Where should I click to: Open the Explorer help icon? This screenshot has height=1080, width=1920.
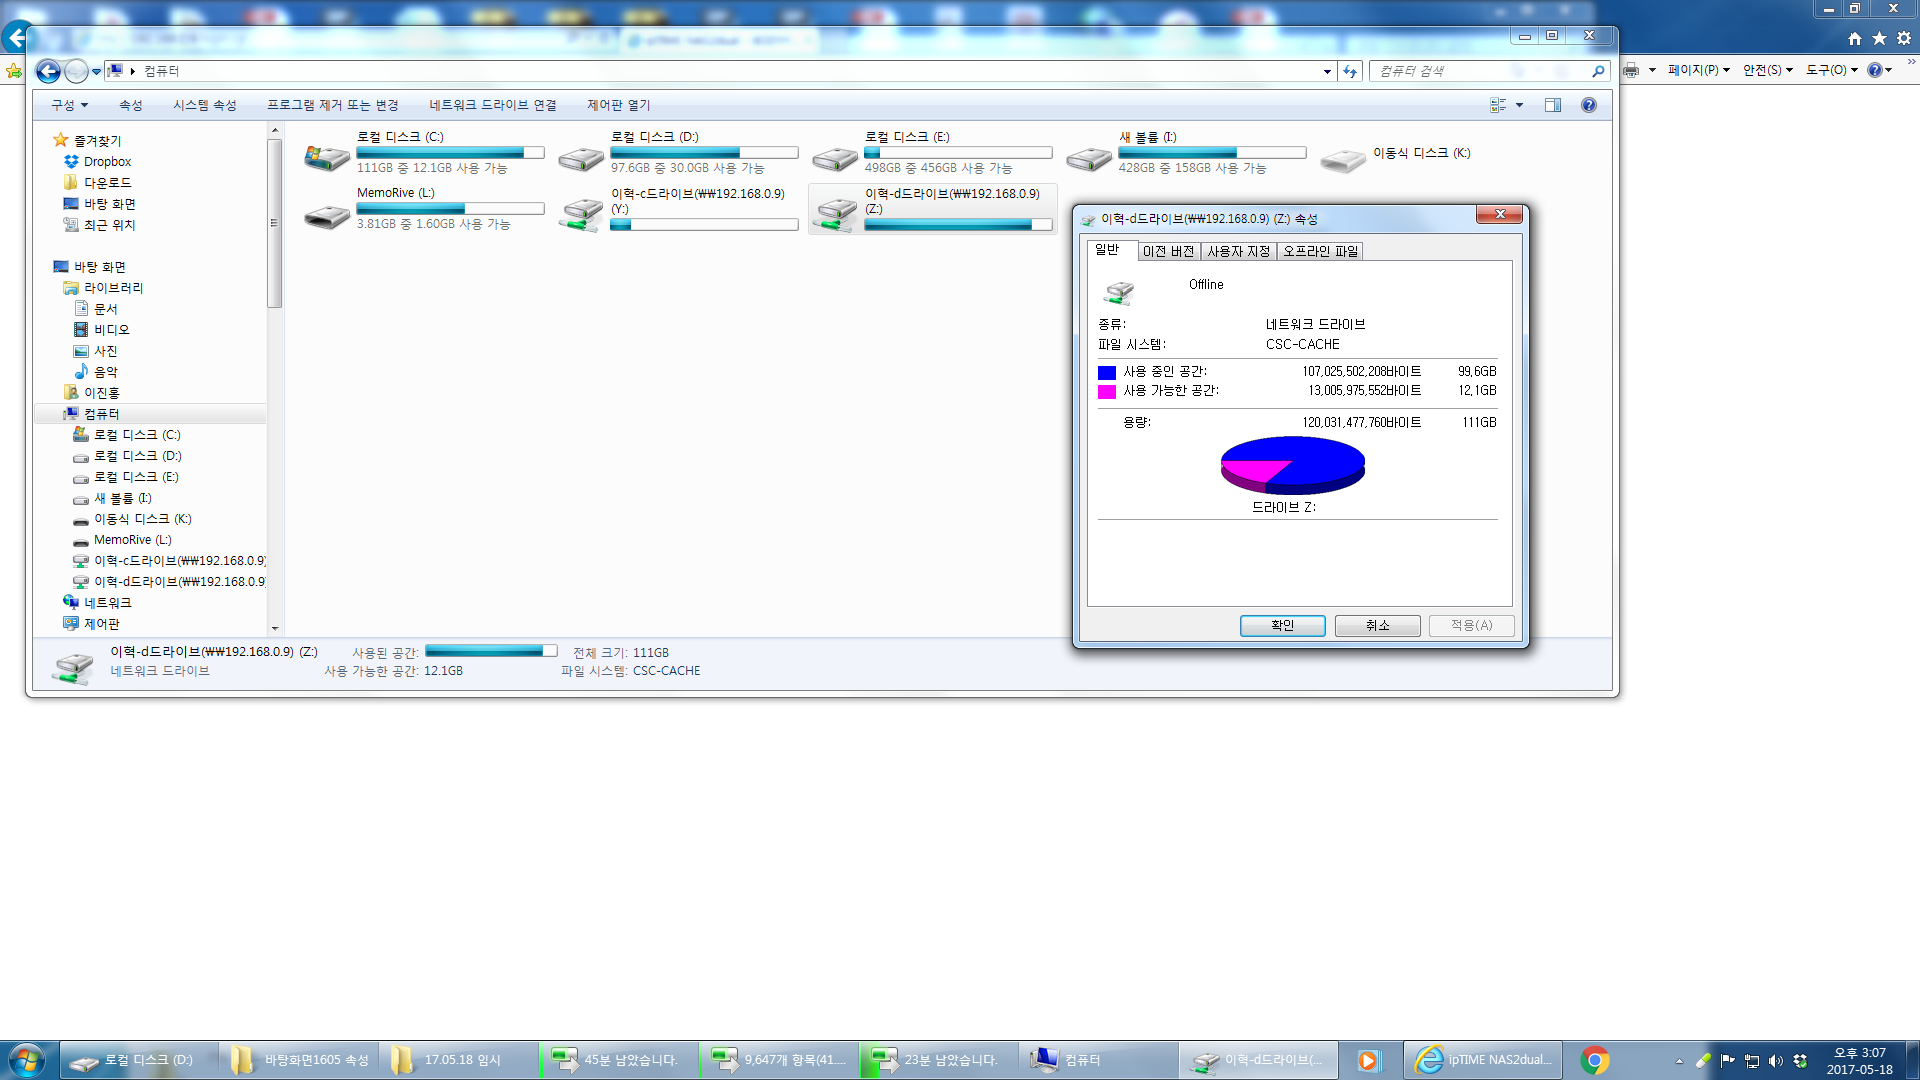coord(1588,105)
